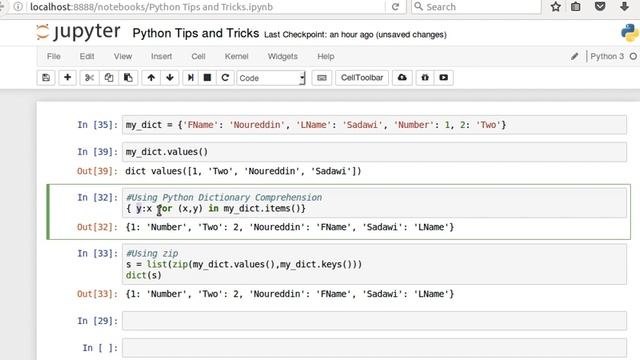Open the View menu
Viewport: 640px width, 360px height.
123,56
